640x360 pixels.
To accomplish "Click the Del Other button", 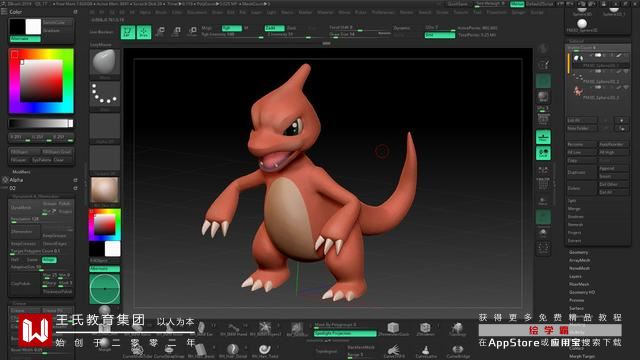I will (613, 184).
